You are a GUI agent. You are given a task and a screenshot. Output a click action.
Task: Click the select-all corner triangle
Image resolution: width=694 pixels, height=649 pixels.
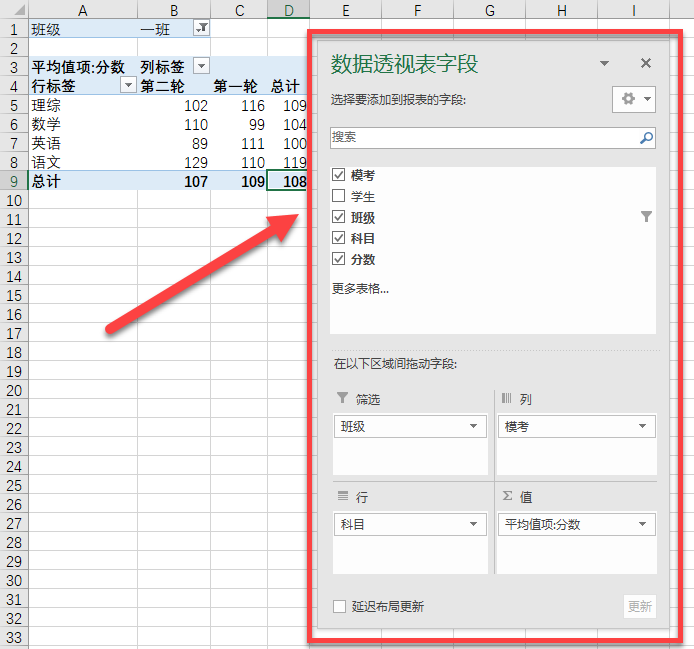point(18,10)
